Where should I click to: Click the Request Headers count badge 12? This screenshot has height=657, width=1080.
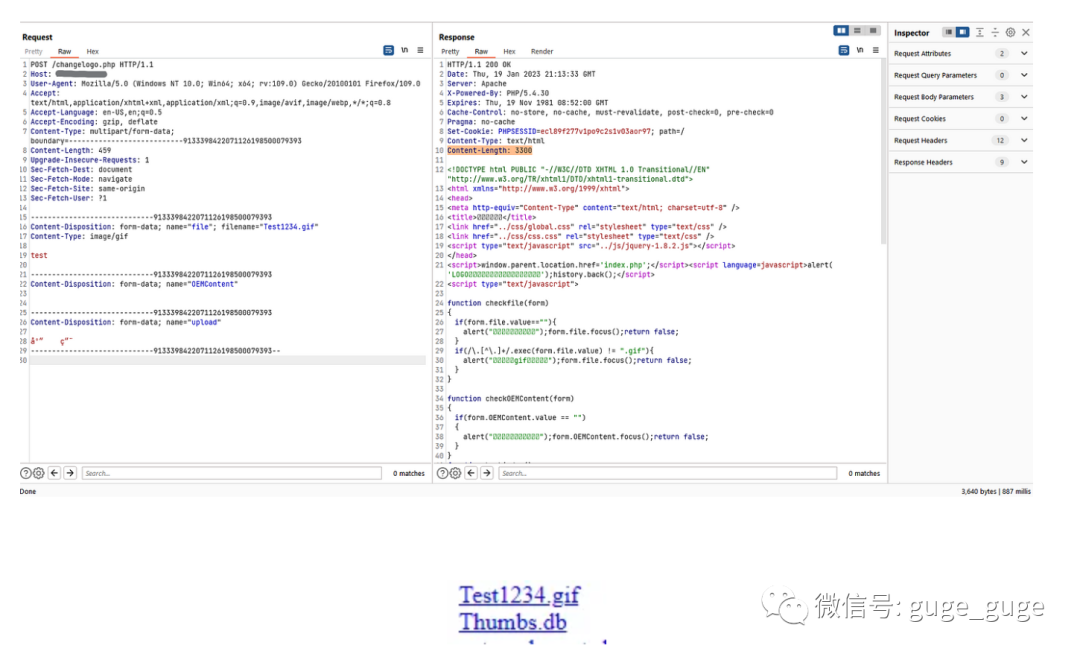pos(1000,140)
